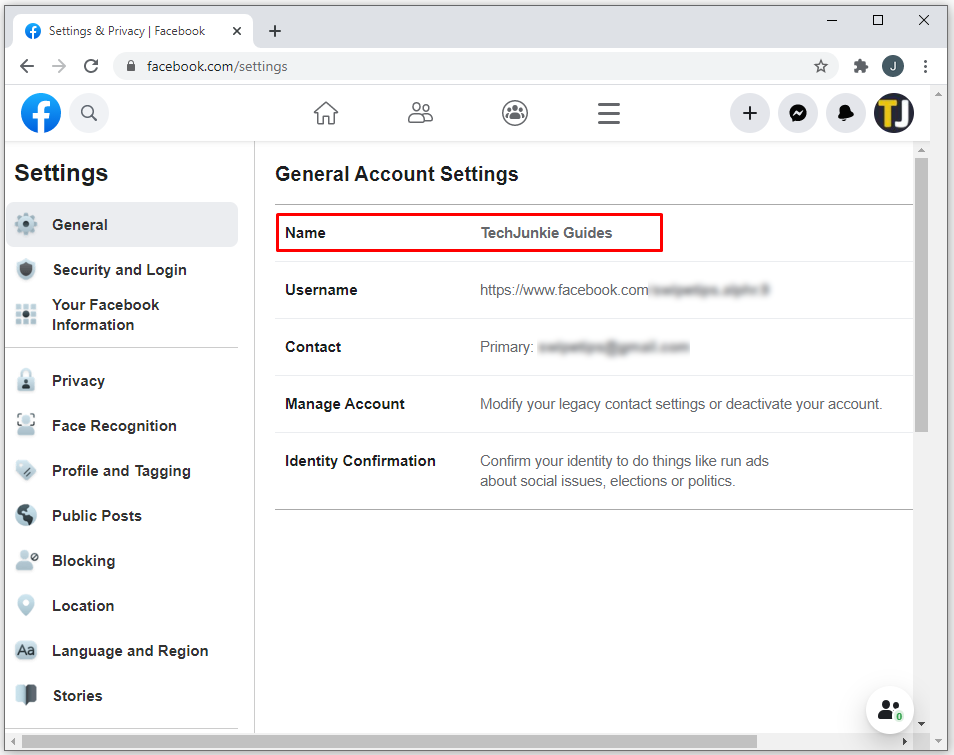Open the hamburger menu icon

click(x=609, y=113)
